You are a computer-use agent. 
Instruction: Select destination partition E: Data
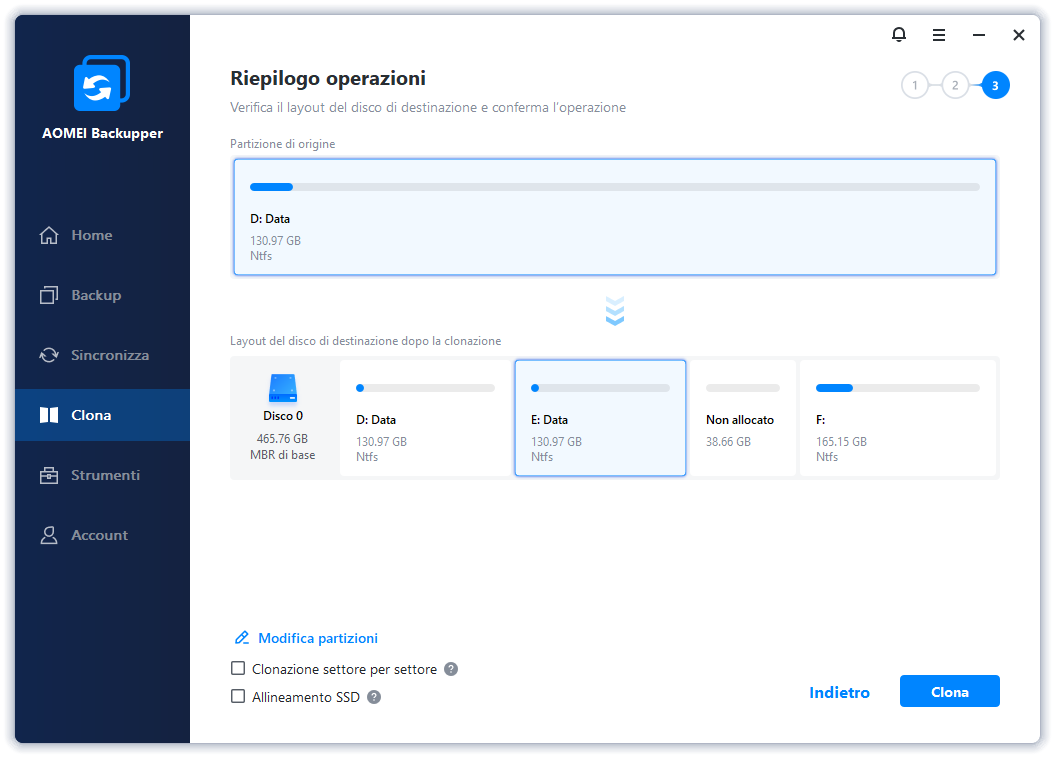pos(600,418)
